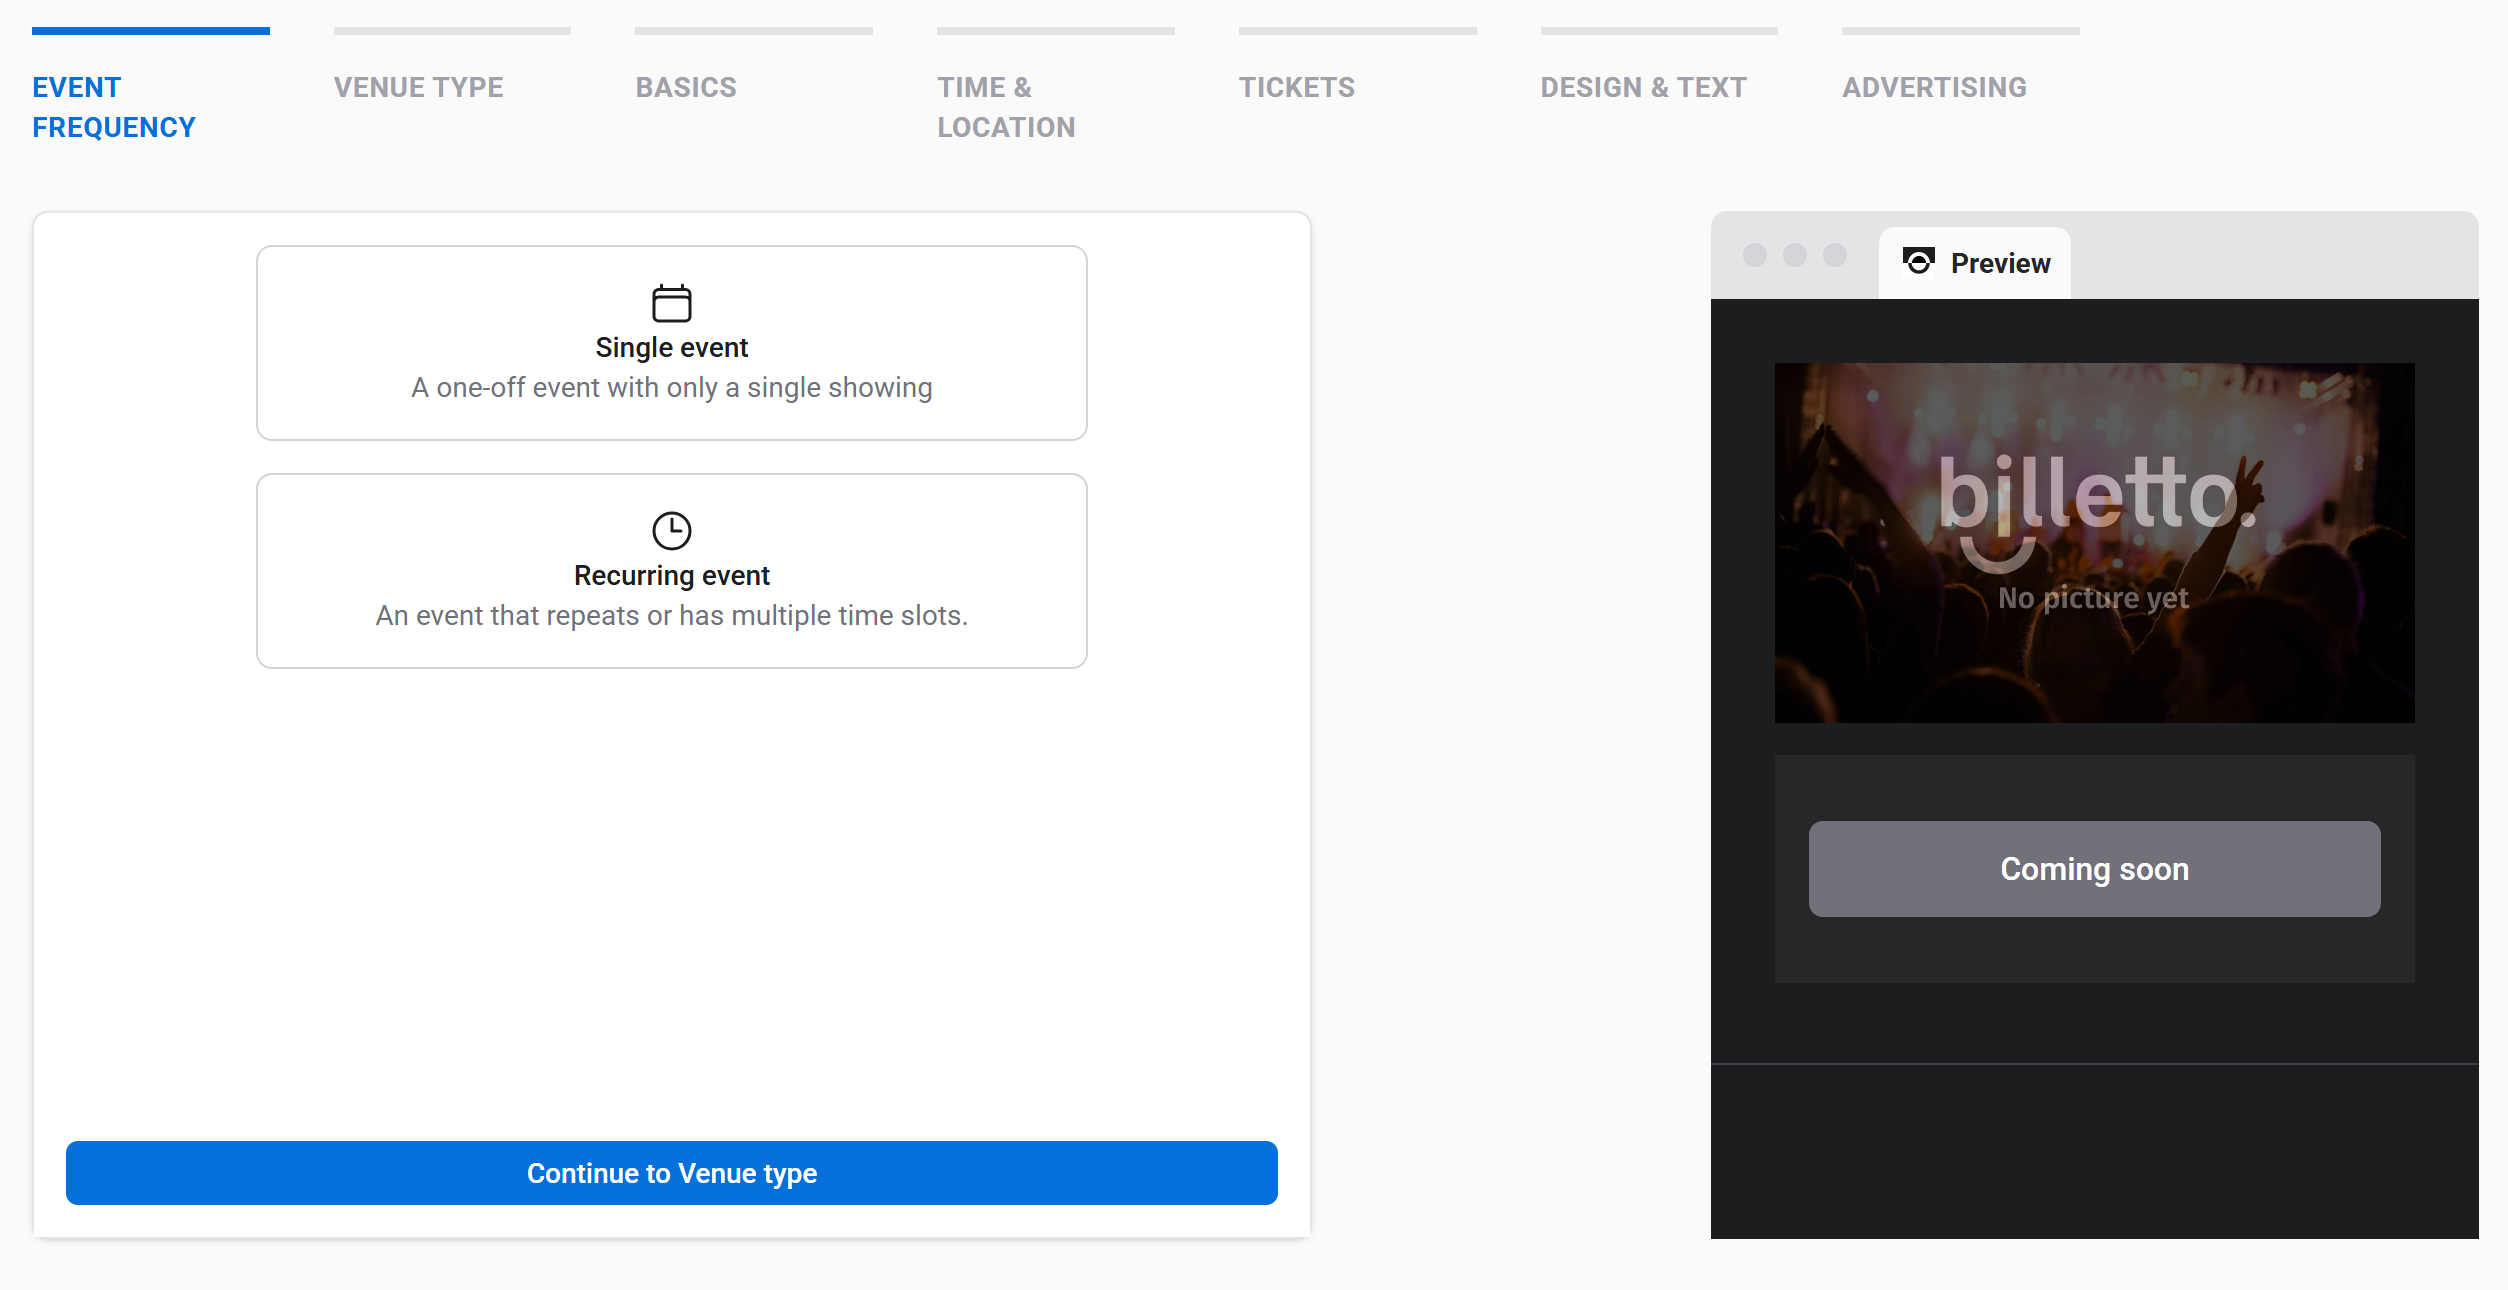This screenshot has height=1290, width=2508.
Task: Click the clock icon on Recurring event card
Action: point(671,531)
